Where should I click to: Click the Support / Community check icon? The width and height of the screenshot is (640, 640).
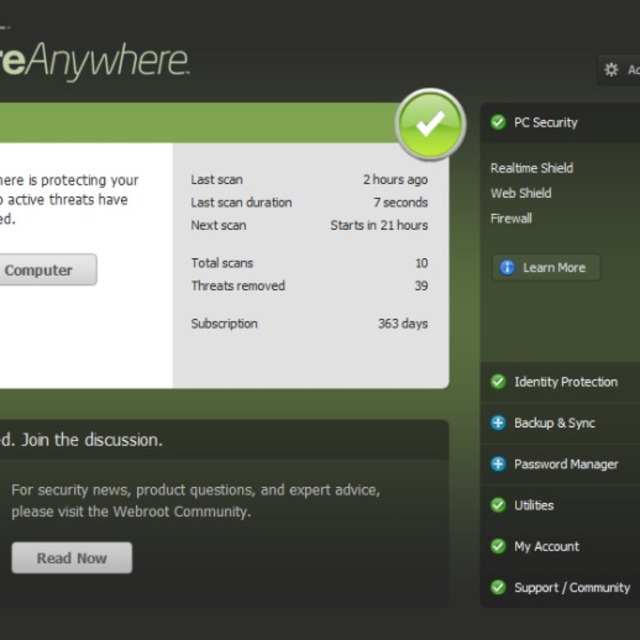point(498,587)
